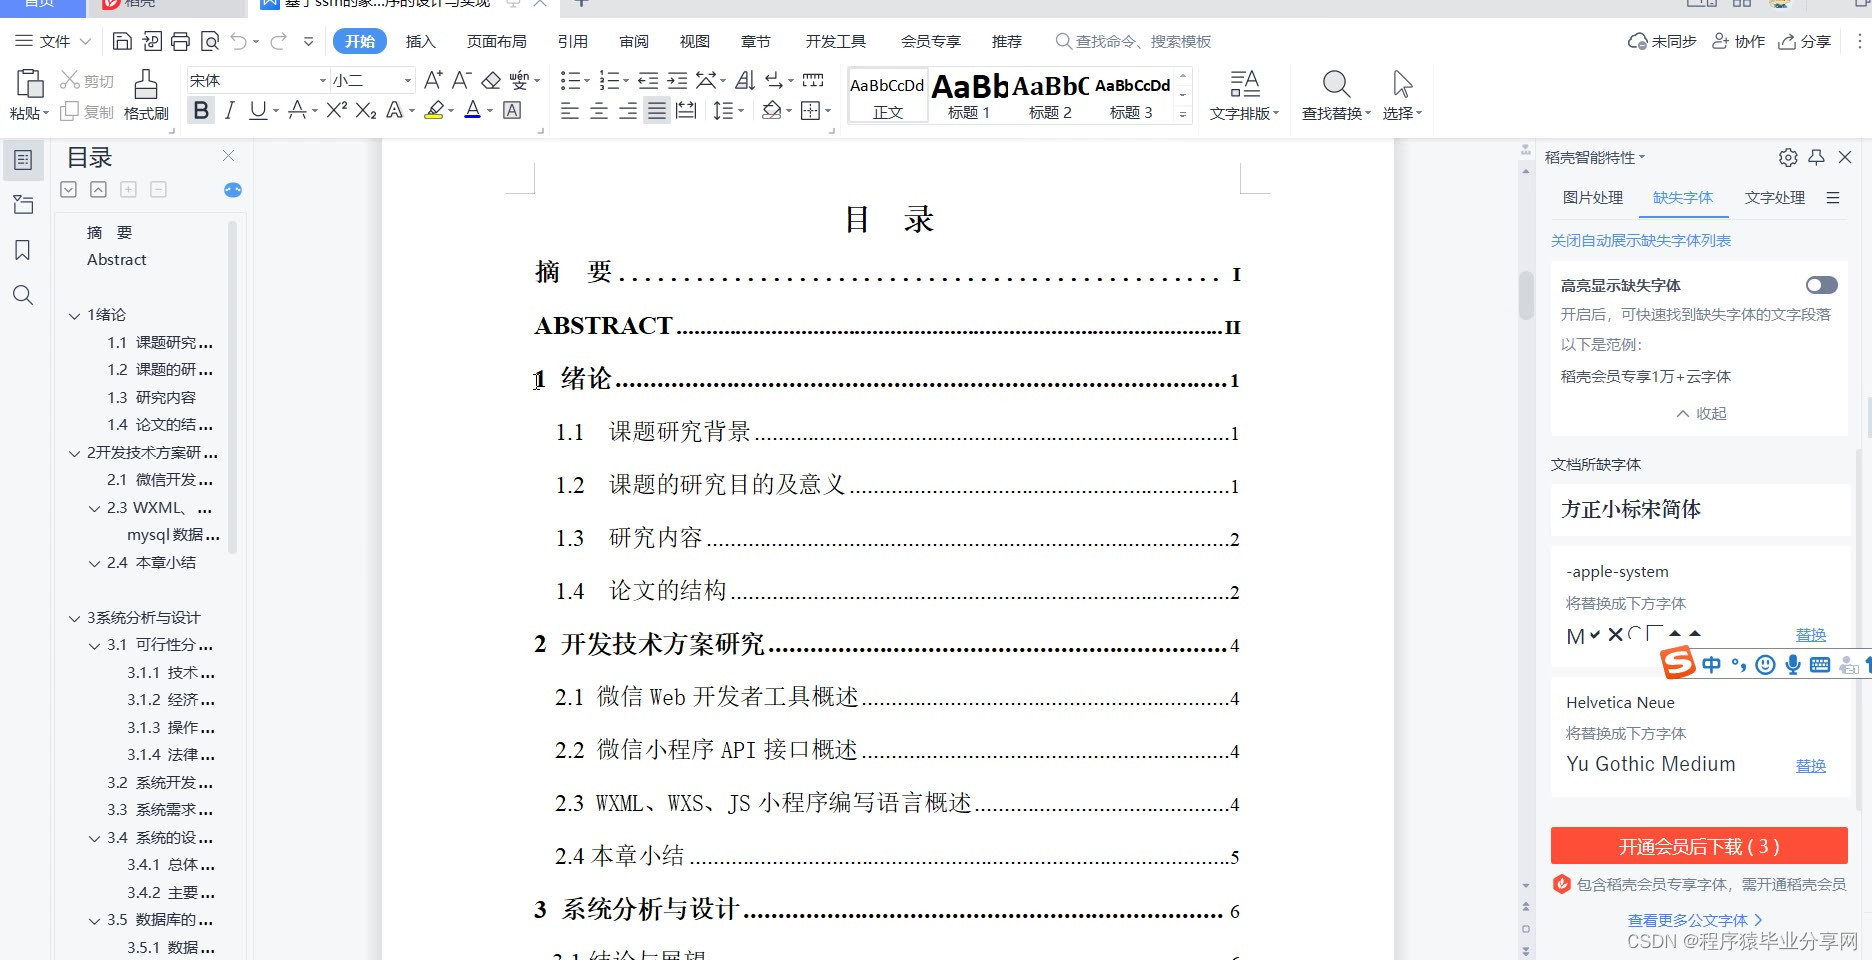This screenshot has height=960, width=1872.
Task: Open line spacing dropdown
Action: (x=741, y=111)
